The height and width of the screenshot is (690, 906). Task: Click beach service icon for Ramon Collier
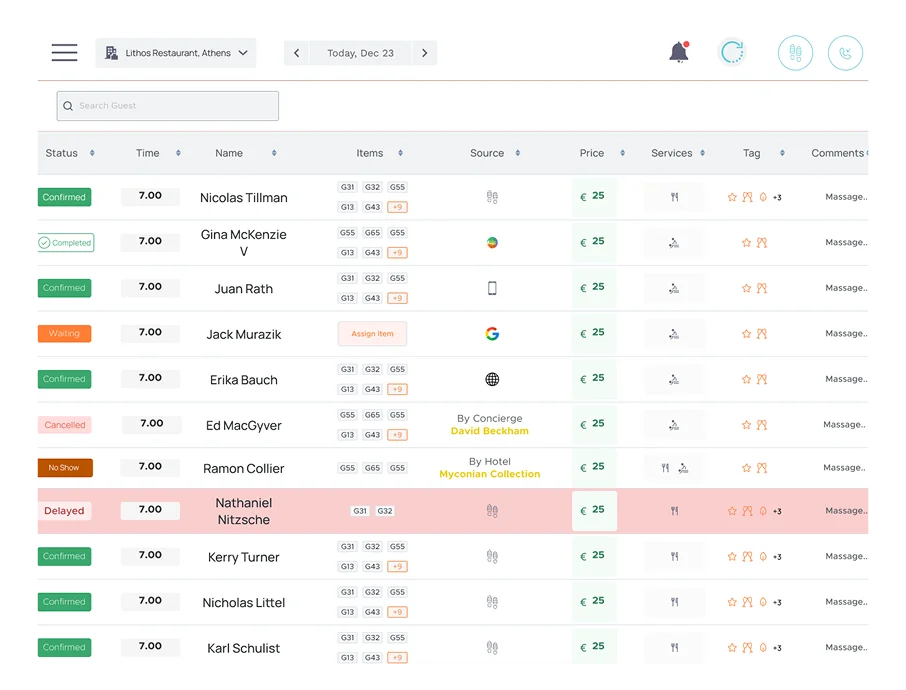pos(684,468)
